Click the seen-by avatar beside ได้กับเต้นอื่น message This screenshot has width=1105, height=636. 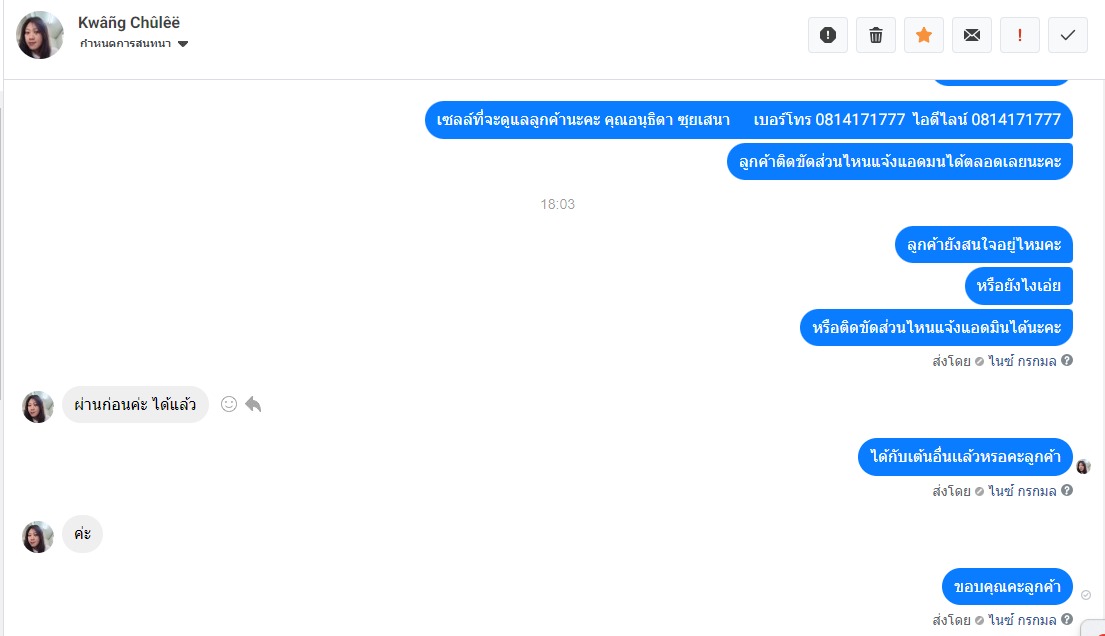click(1083, 466)
